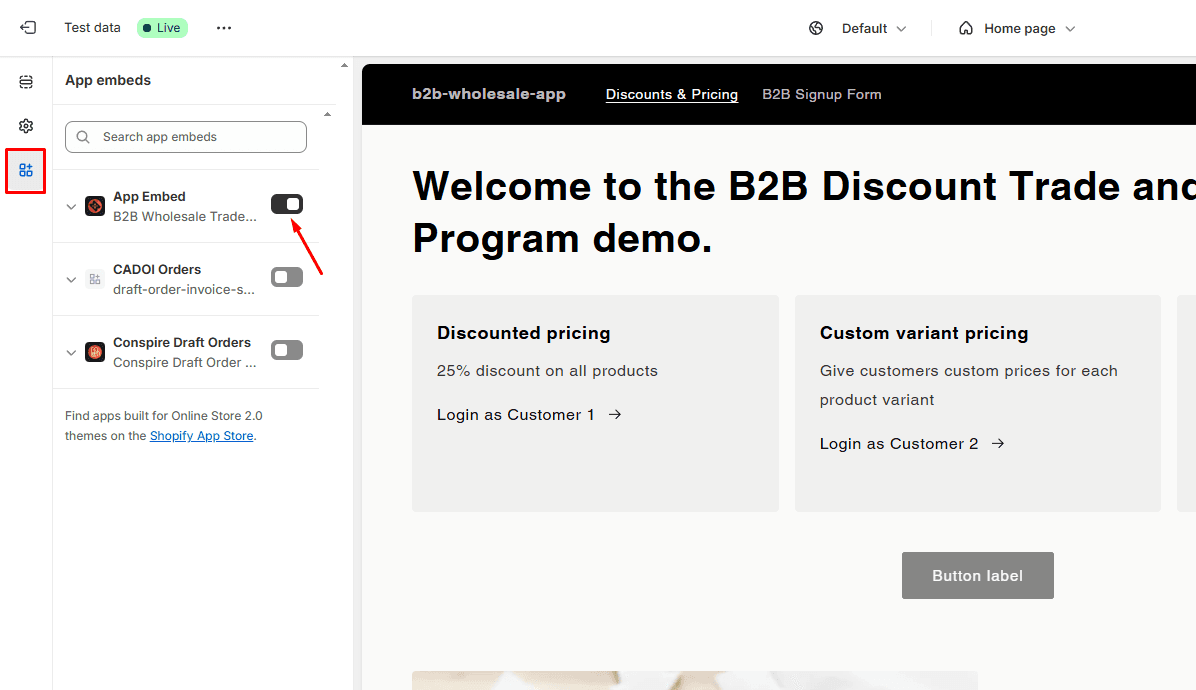
Task: Open the Default market dropdown
Action: click(874, 28)
